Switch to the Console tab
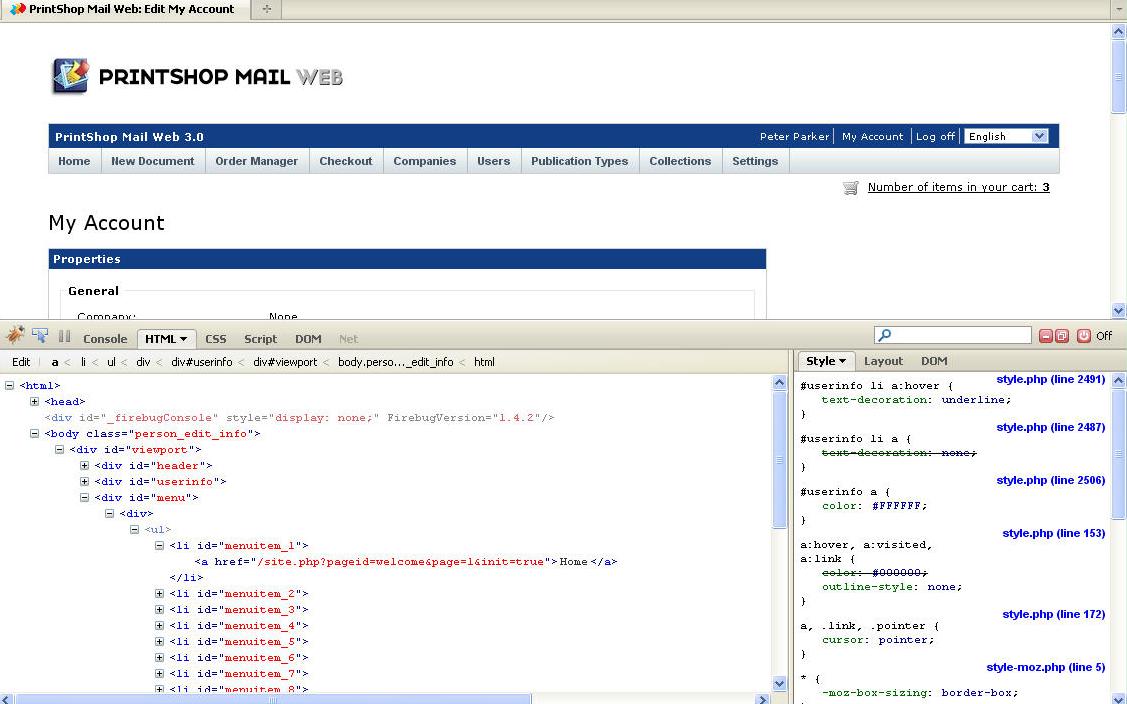This screenshot has width=1127, height=704. tap(105, 339)
